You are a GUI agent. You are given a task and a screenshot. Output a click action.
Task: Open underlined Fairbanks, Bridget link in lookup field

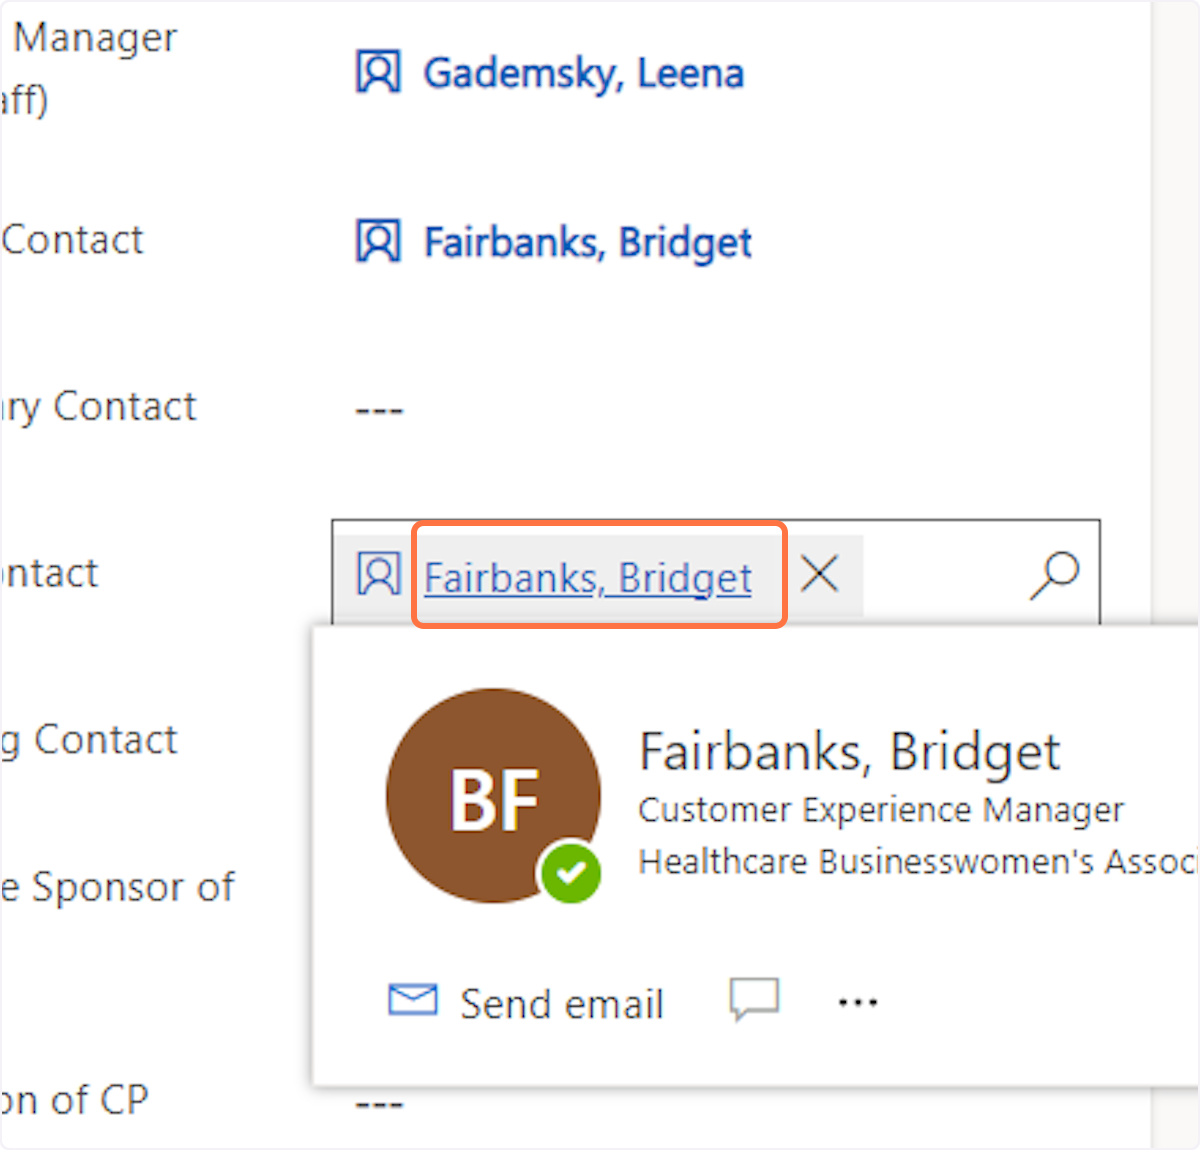587,578
